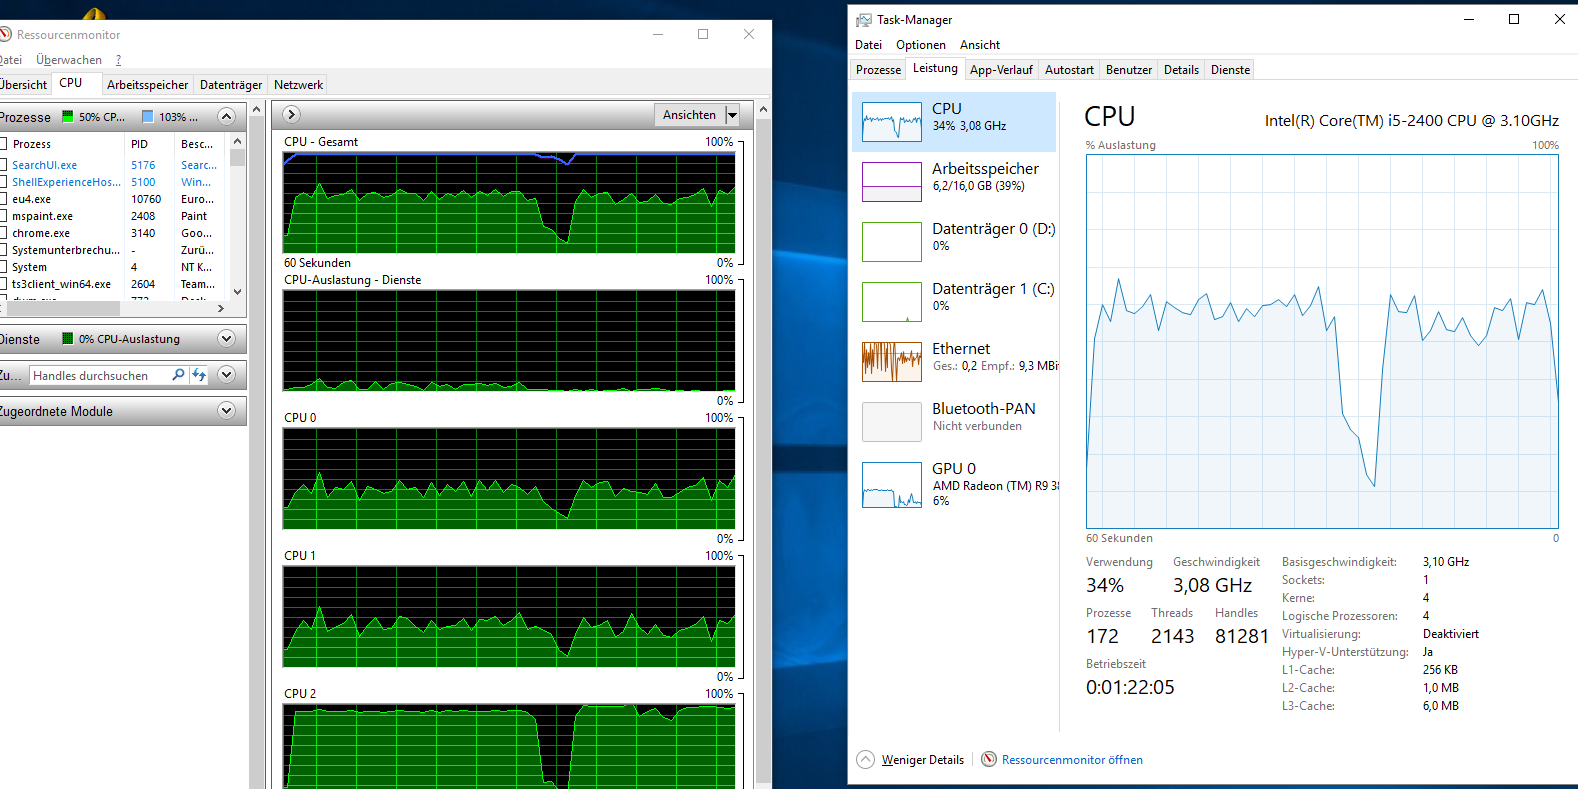Open Datenträger tab in Ressourcenmonitor
The width and height of the screenshot is (1578, 789).
tap(231, 85)
